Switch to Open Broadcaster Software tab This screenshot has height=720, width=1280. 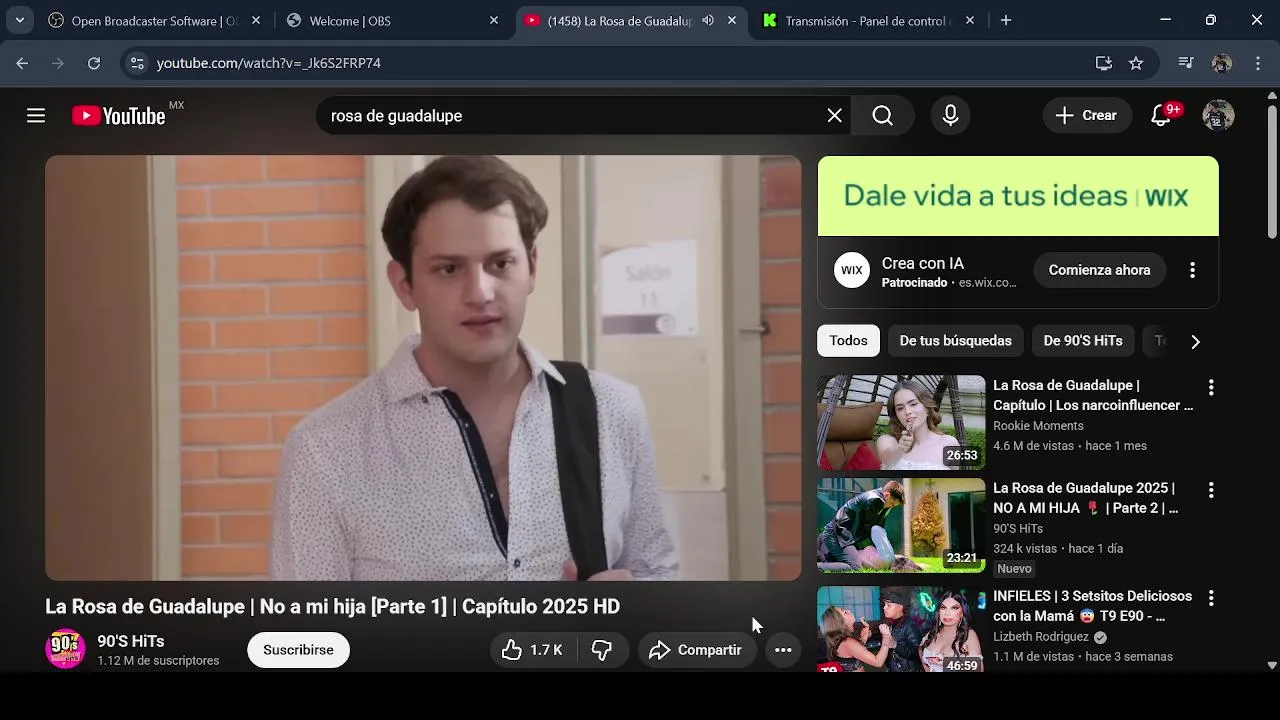click(x=152, y=20)
